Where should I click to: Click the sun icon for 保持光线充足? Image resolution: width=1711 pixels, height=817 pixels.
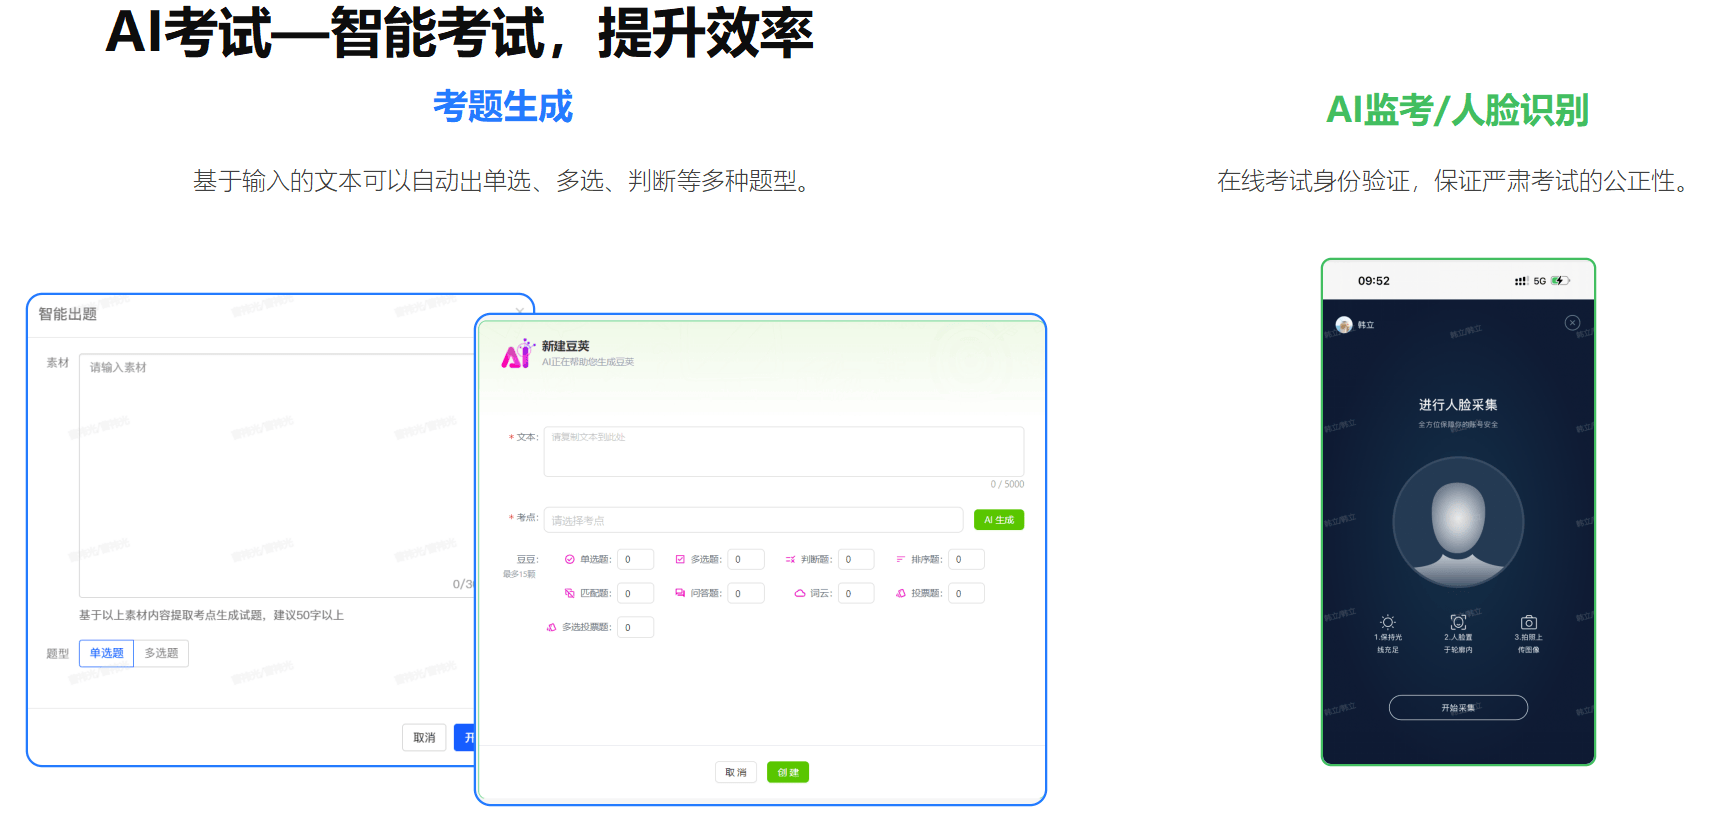click(1387, 622)
